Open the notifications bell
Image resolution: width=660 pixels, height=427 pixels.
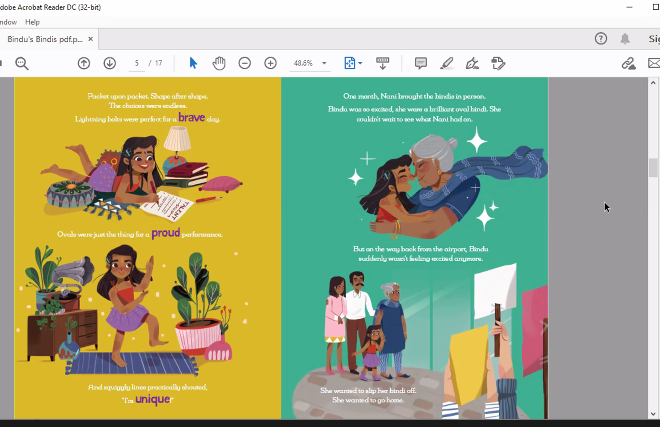pyautogui.click(x=625, y=39)
